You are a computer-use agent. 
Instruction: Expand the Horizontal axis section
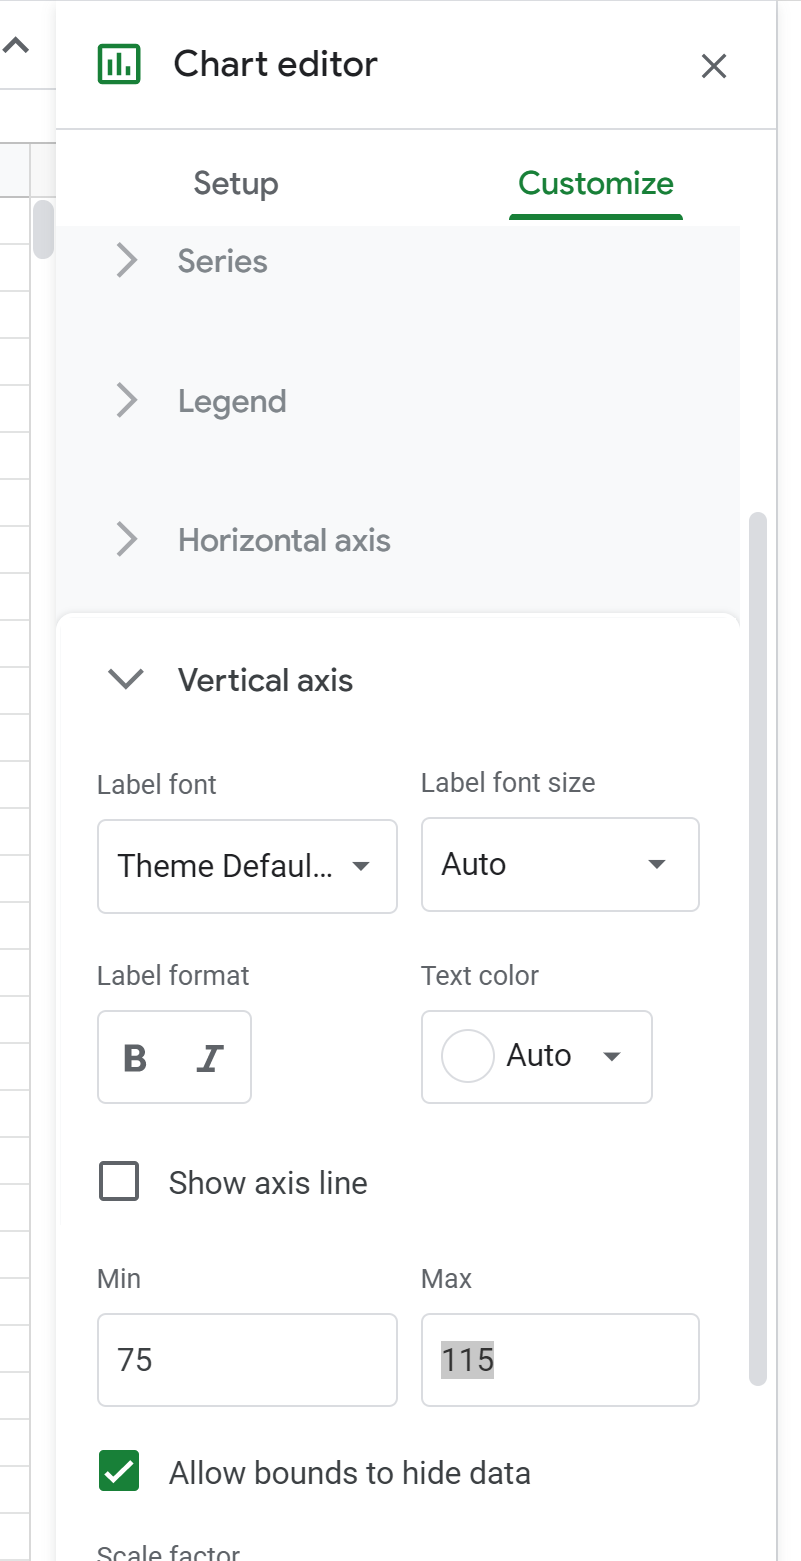click(x=284, y=540)
